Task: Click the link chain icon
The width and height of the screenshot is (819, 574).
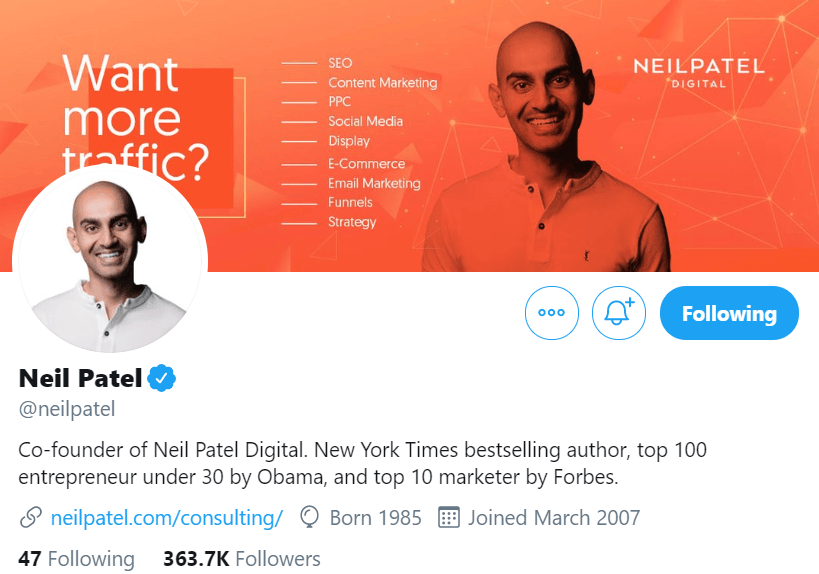Action: [31, 518]
